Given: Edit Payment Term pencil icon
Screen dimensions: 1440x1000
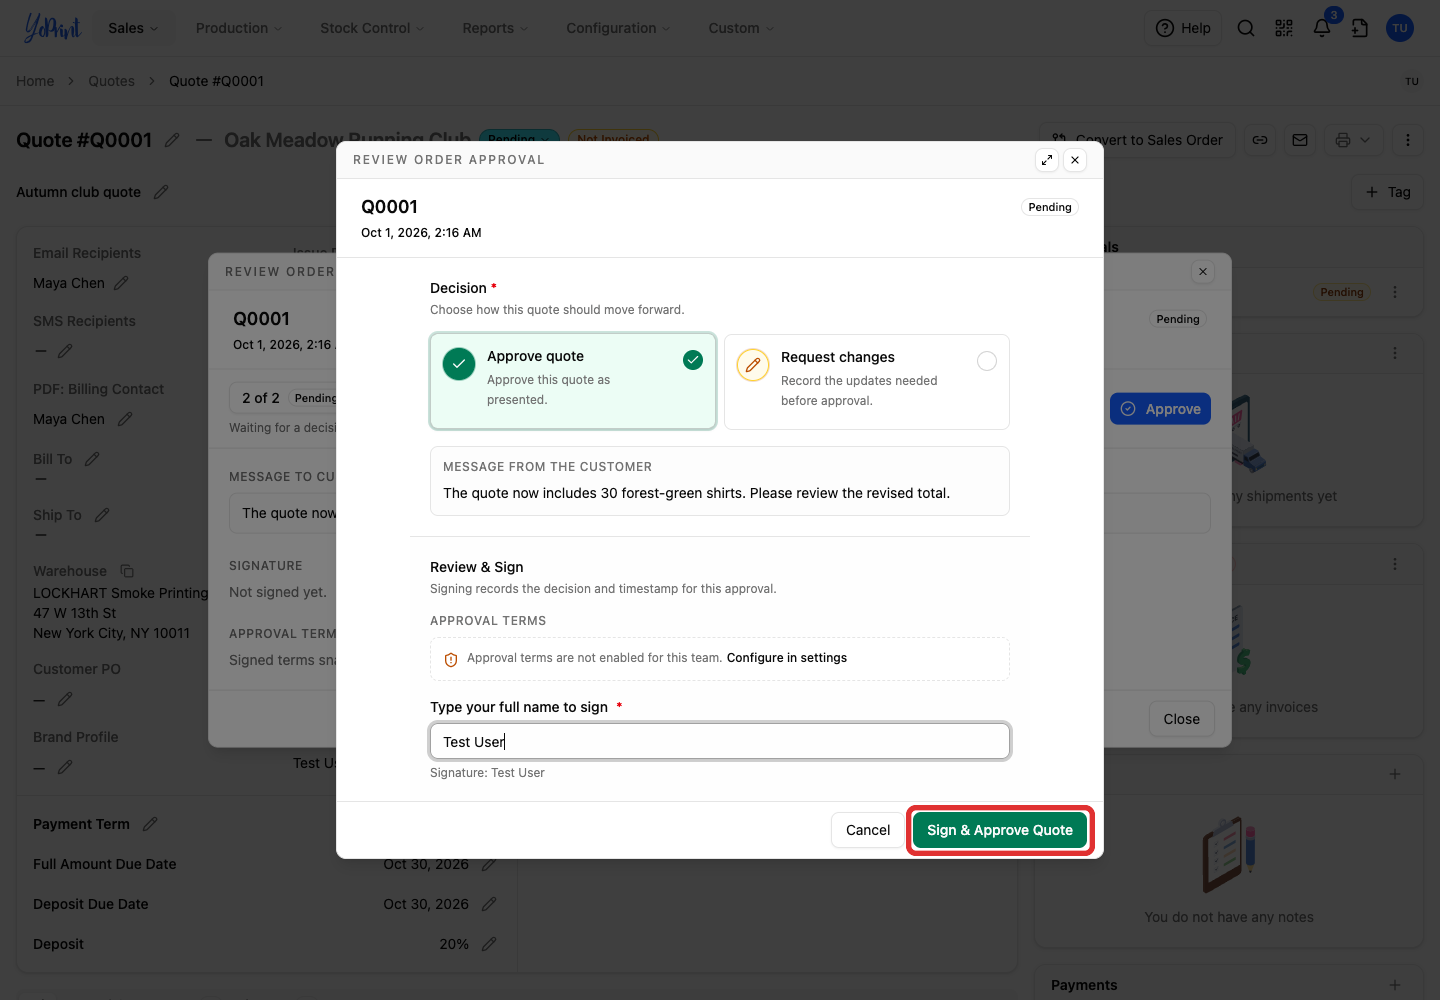Looking at the screenshot, I should click(x=150, y=824).
